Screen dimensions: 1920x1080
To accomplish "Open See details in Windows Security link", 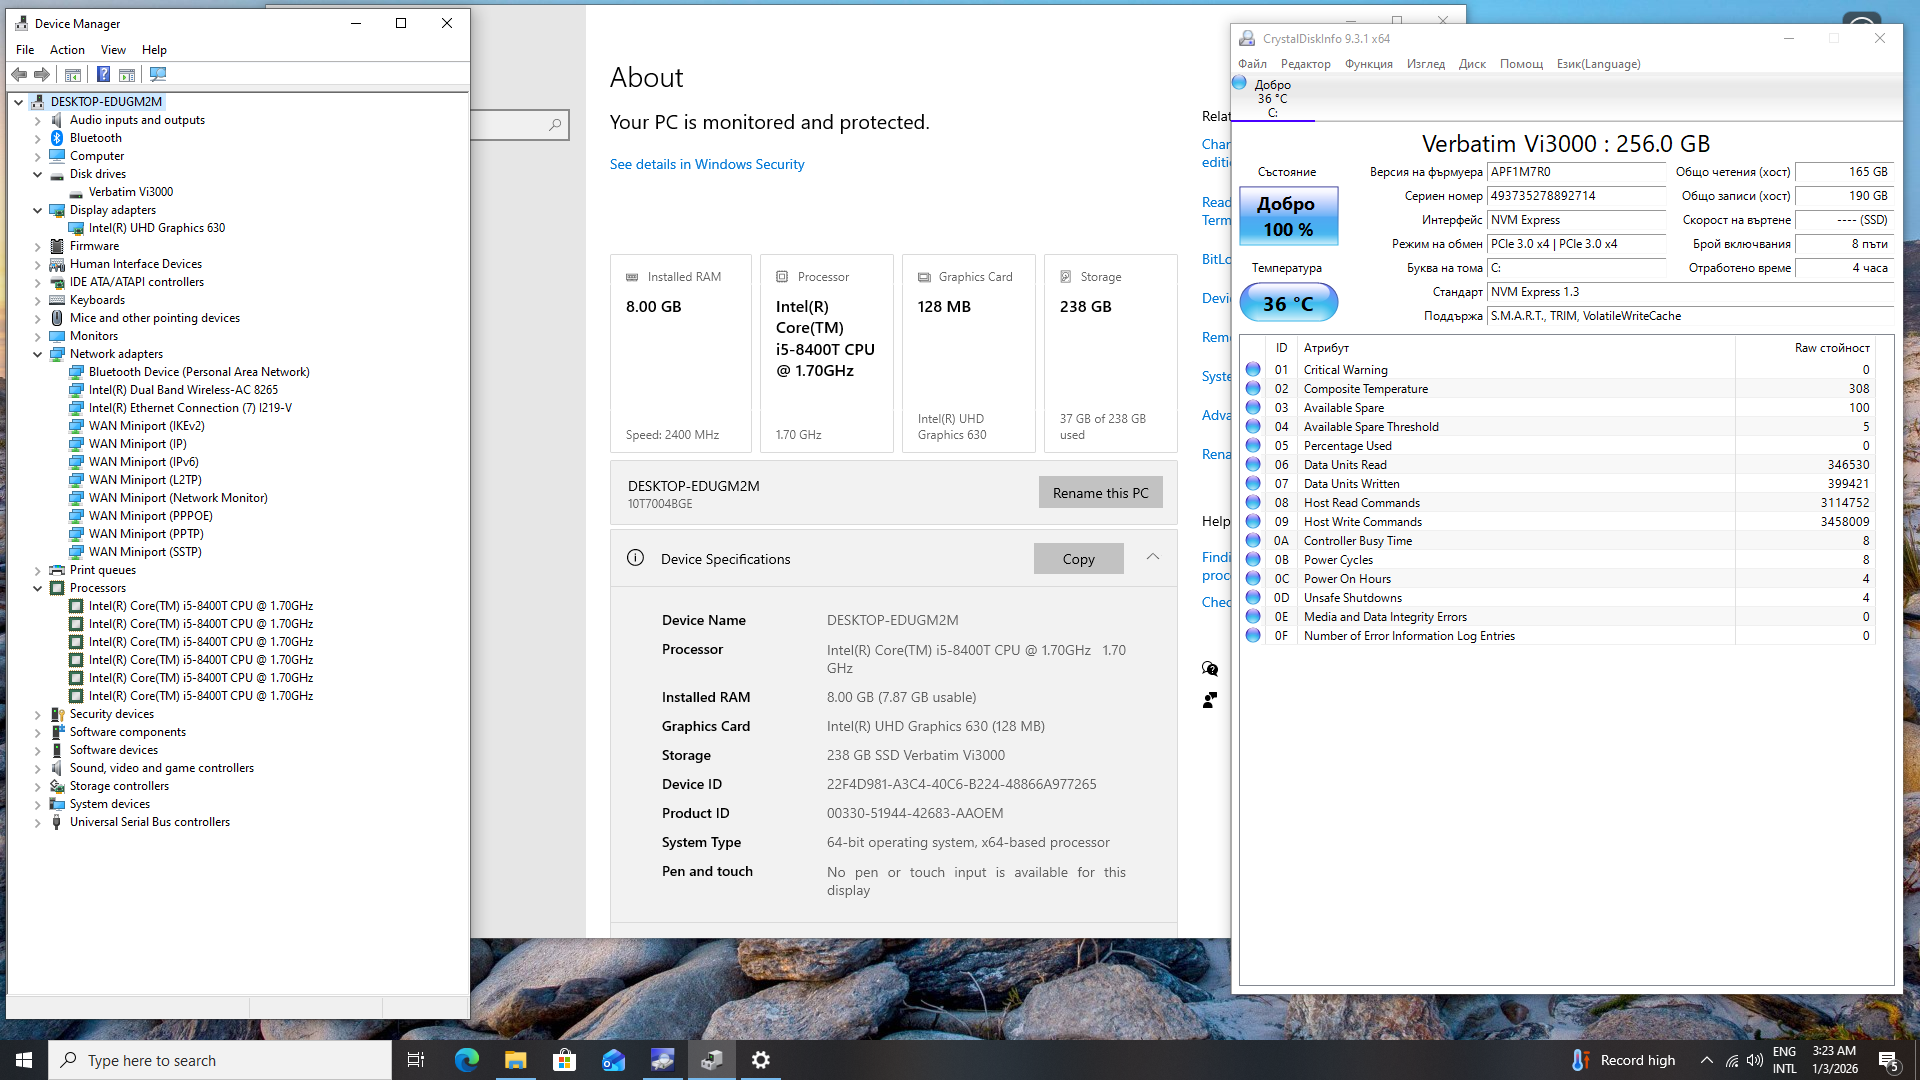I will [706, 164].
